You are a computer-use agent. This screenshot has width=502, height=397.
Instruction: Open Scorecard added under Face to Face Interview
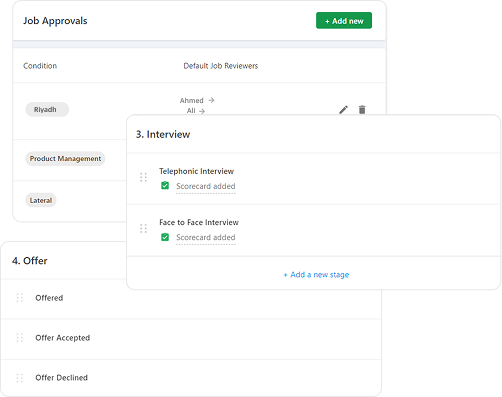tap(206, 238)
